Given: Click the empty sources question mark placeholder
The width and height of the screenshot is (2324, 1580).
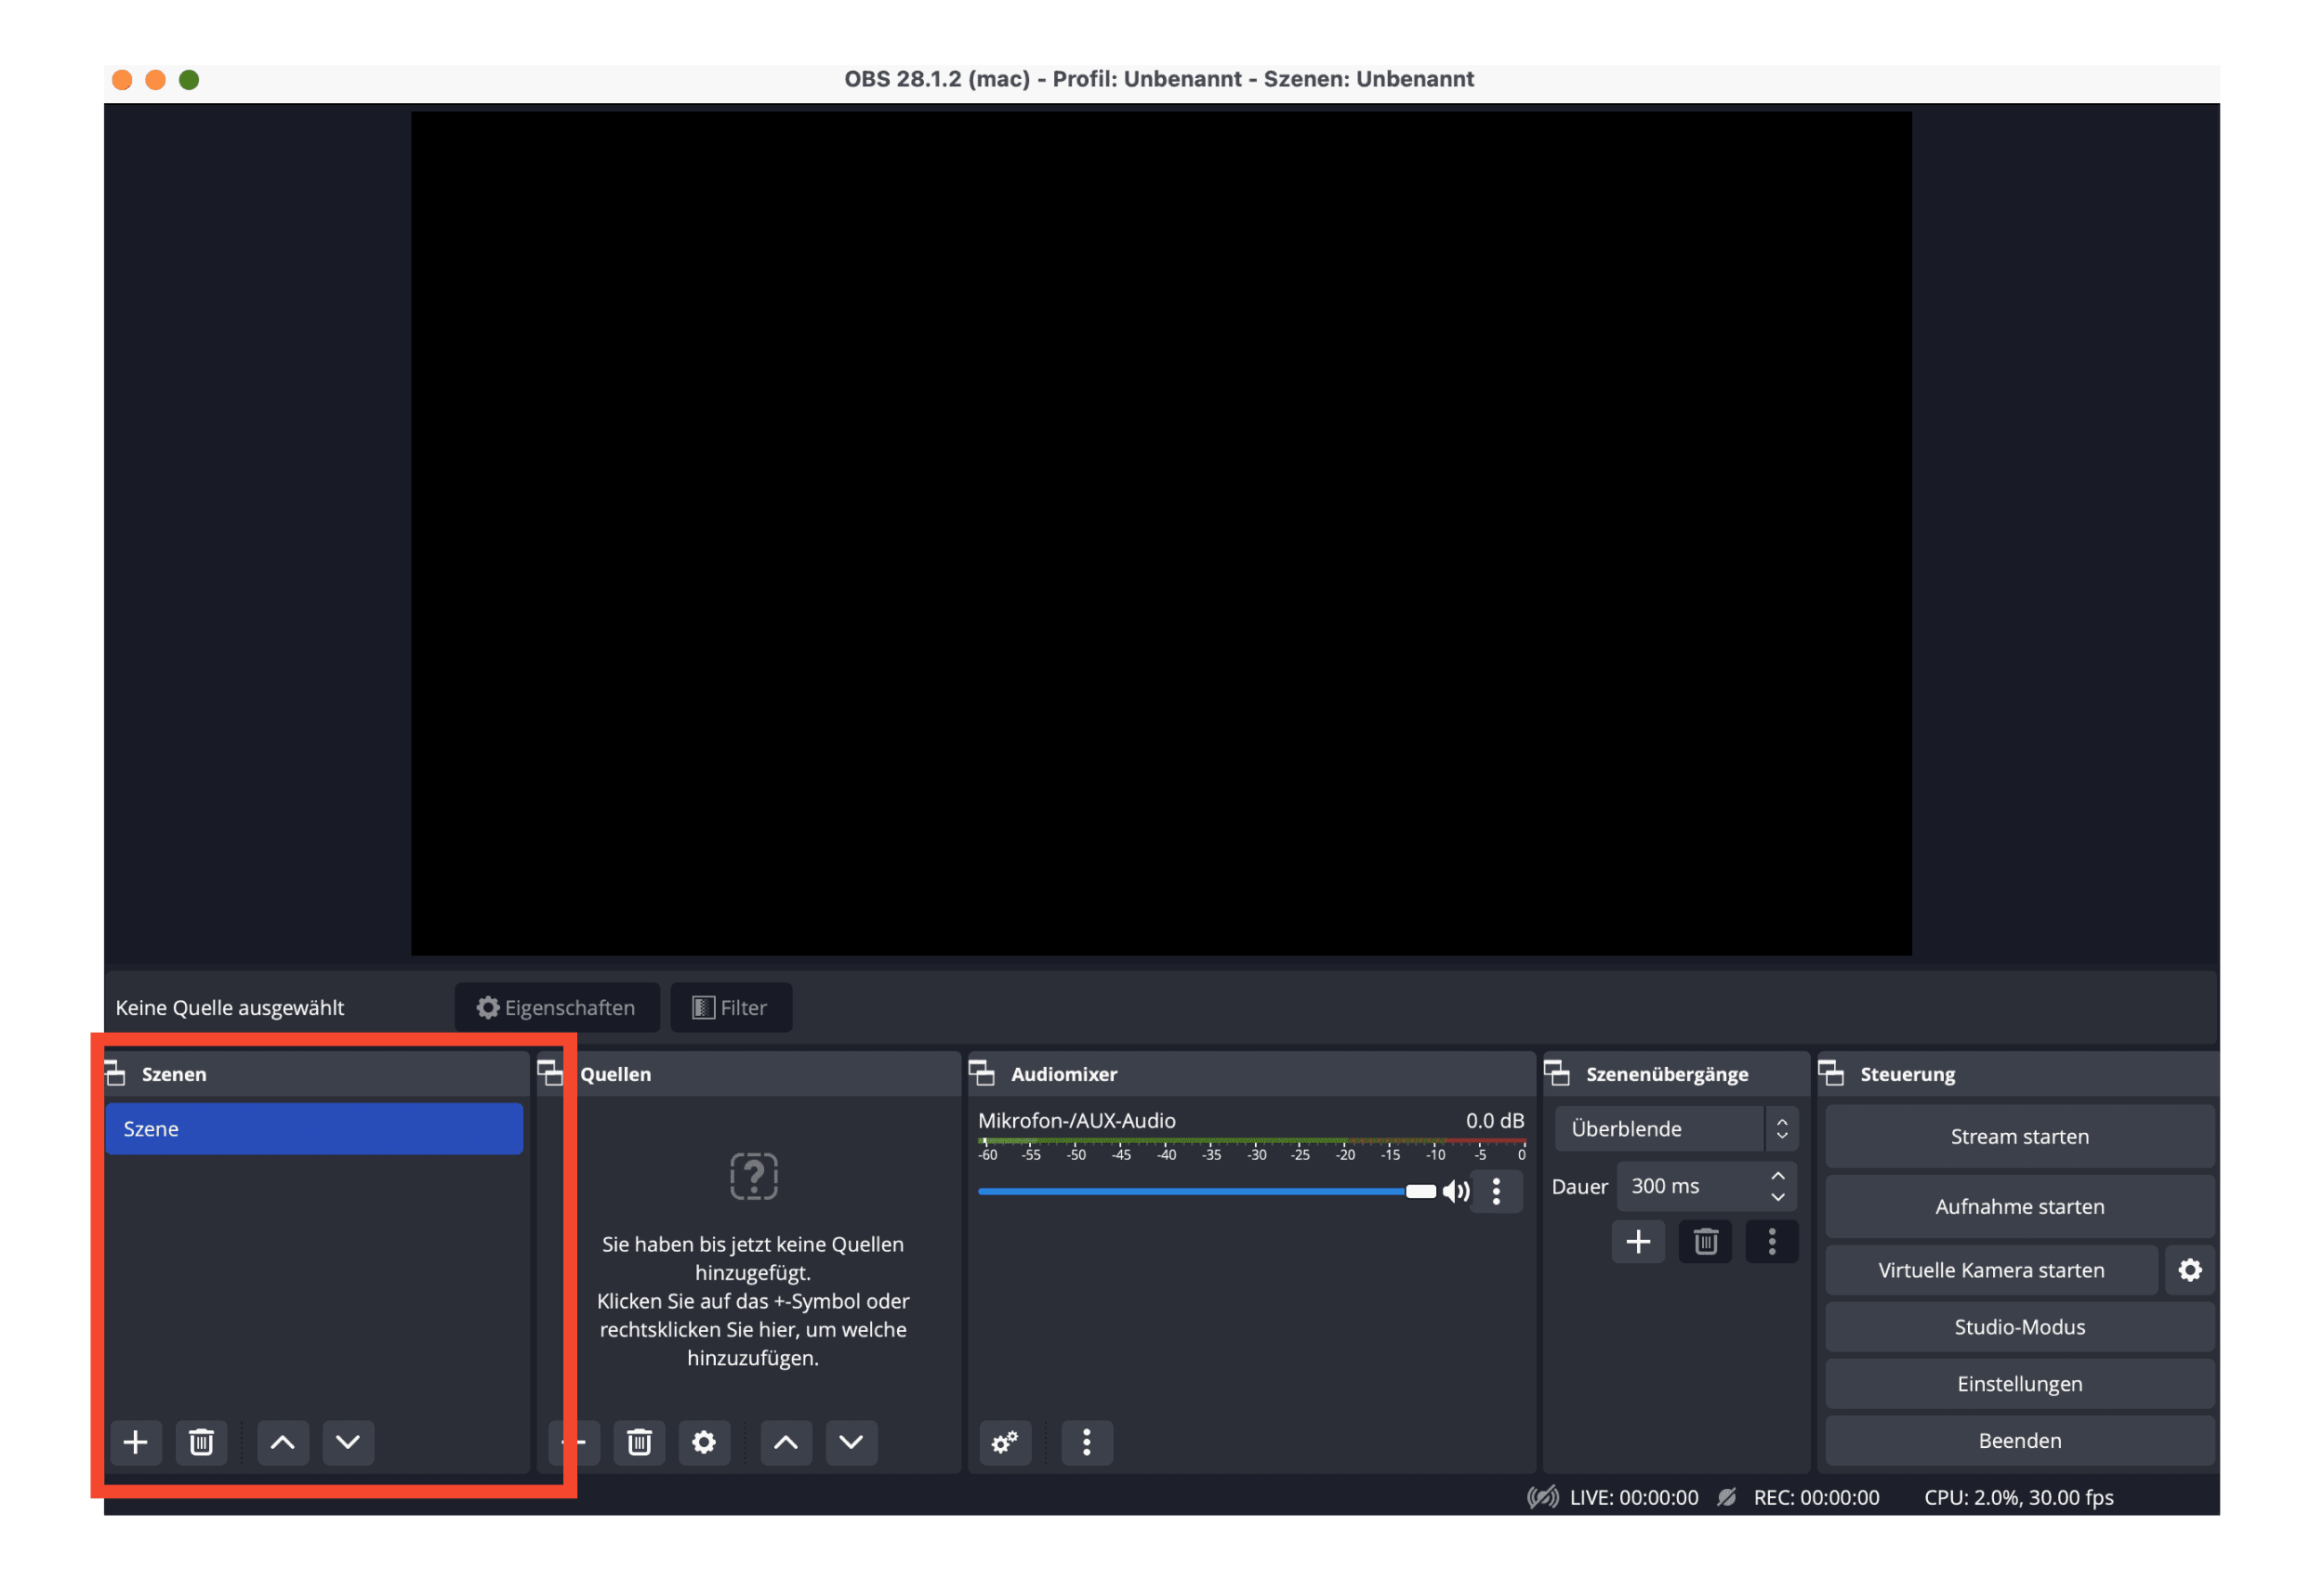Looking at the screenshot, I should (x=754, y=1176).
